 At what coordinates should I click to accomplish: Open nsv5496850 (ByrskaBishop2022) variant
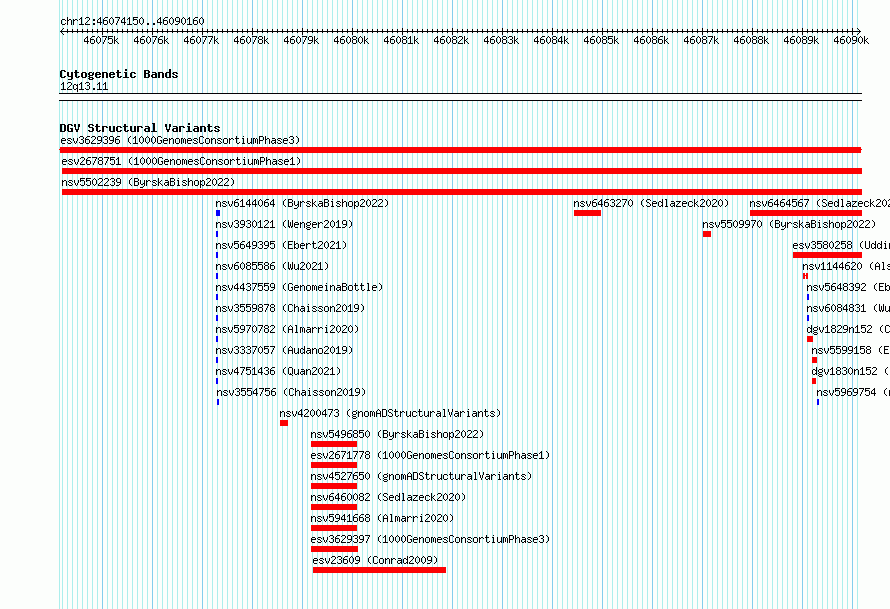pos(397,434)
